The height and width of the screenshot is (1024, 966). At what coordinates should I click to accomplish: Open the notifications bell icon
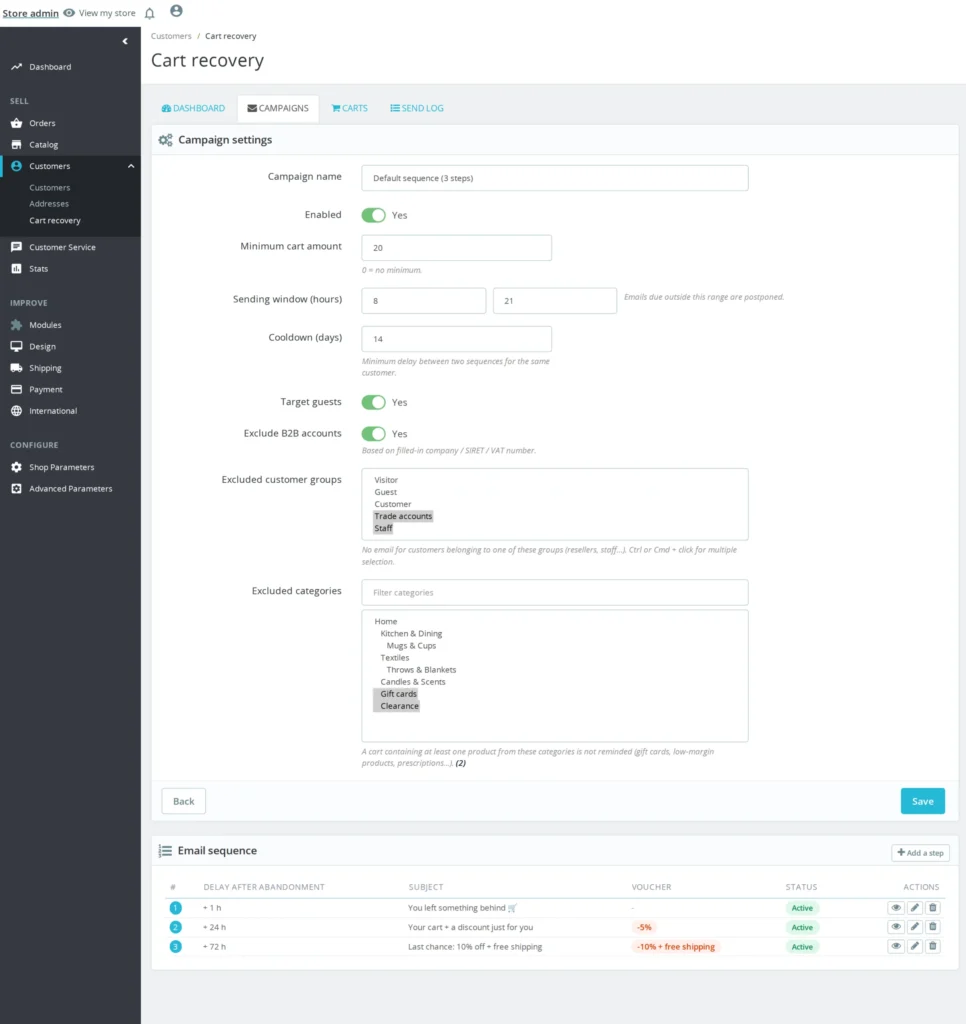point(150,13)
